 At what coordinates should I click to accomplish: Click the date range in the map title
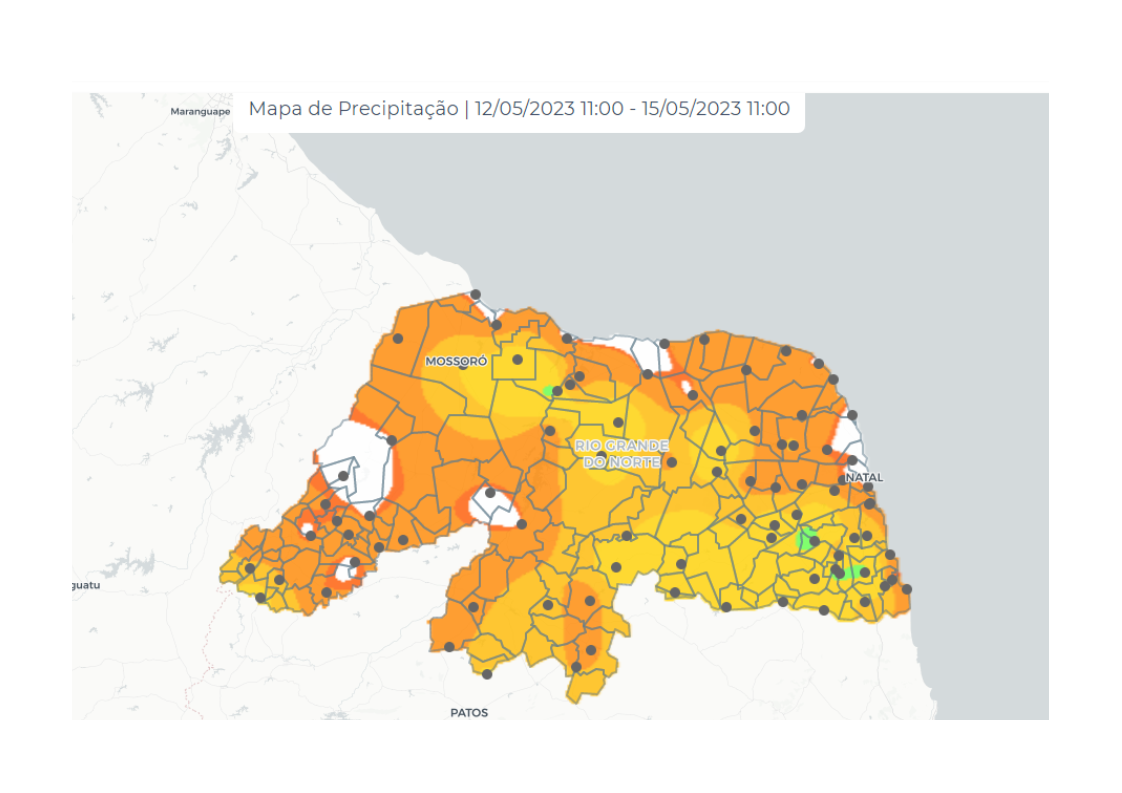coord(632,109)
